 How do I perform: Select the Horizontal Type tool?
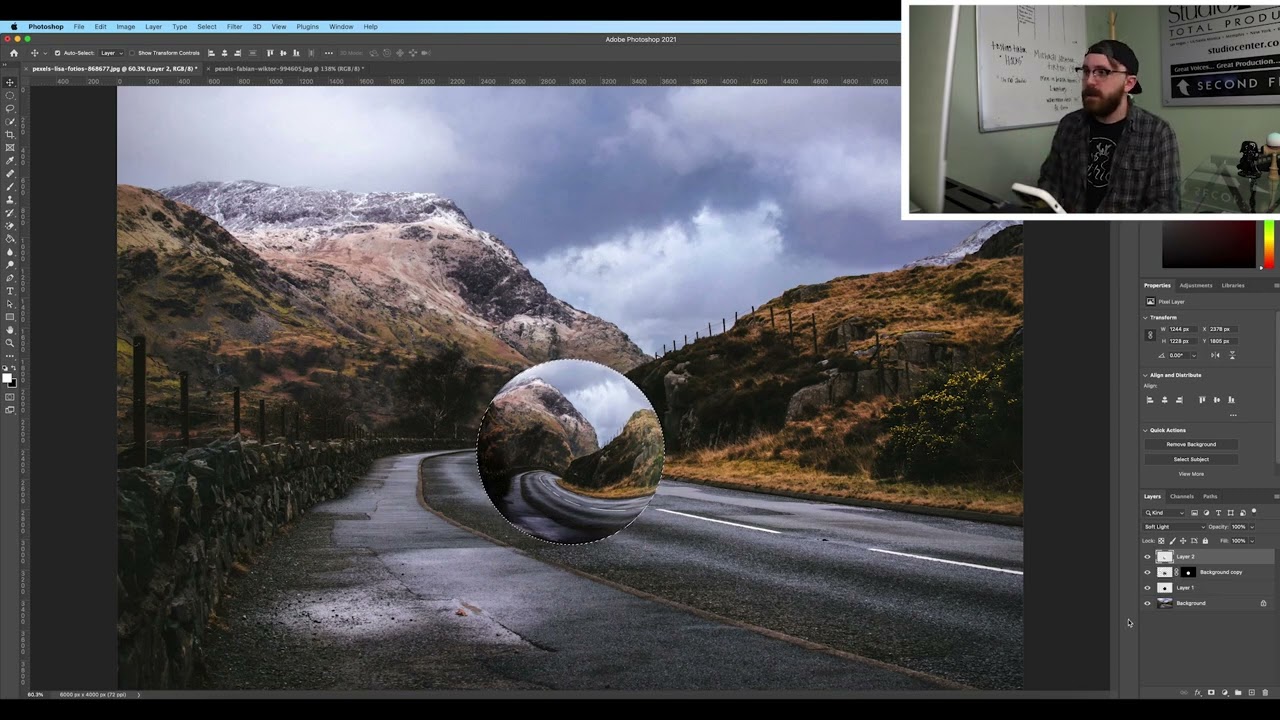coord(10,290)
